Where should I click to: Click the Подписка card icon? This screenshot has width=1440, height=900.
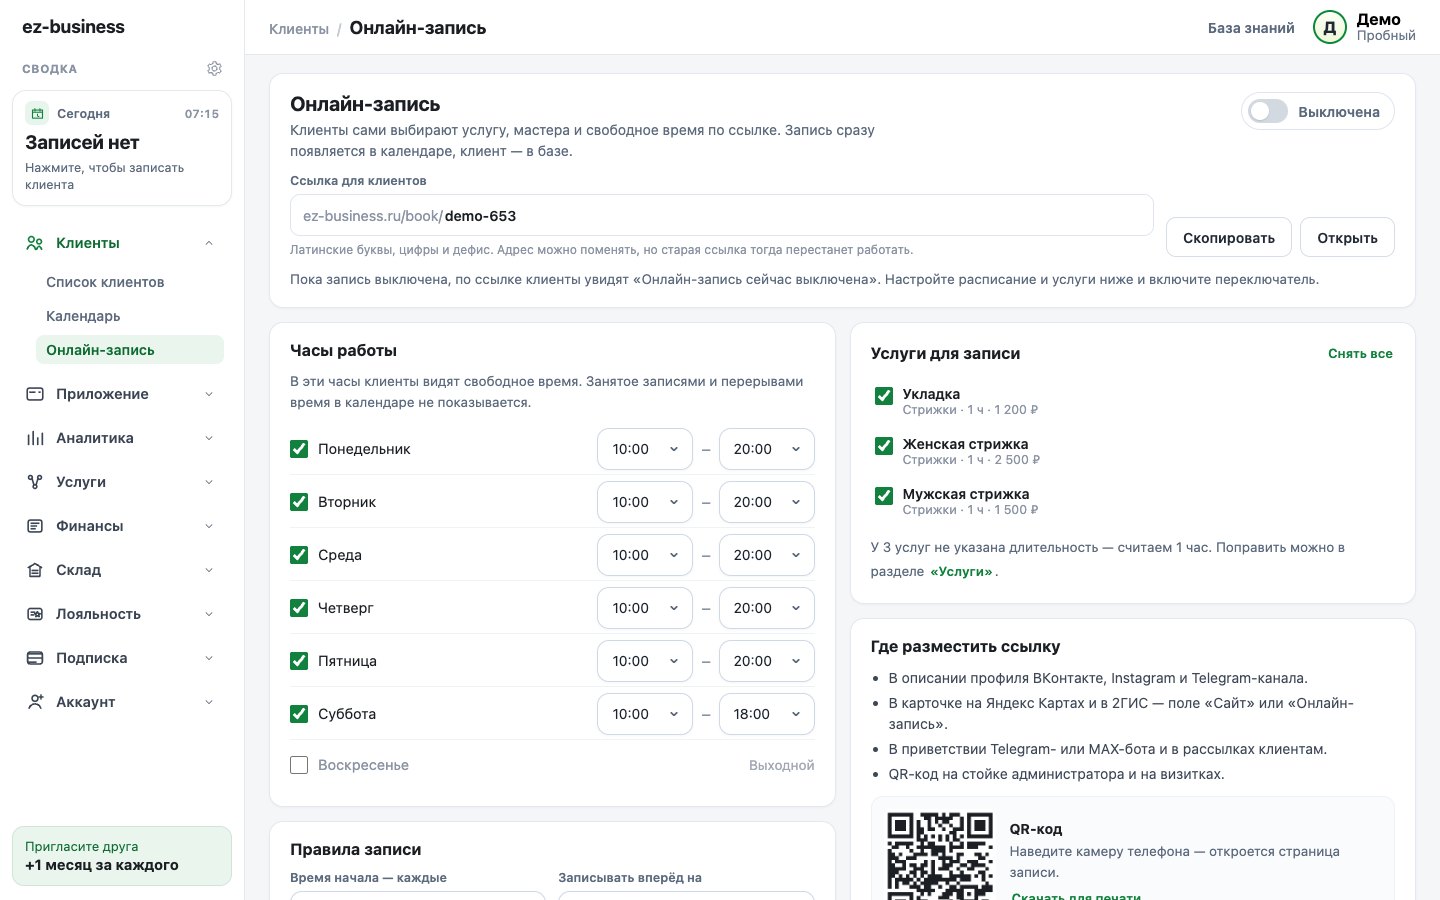(x=35, y=658)
